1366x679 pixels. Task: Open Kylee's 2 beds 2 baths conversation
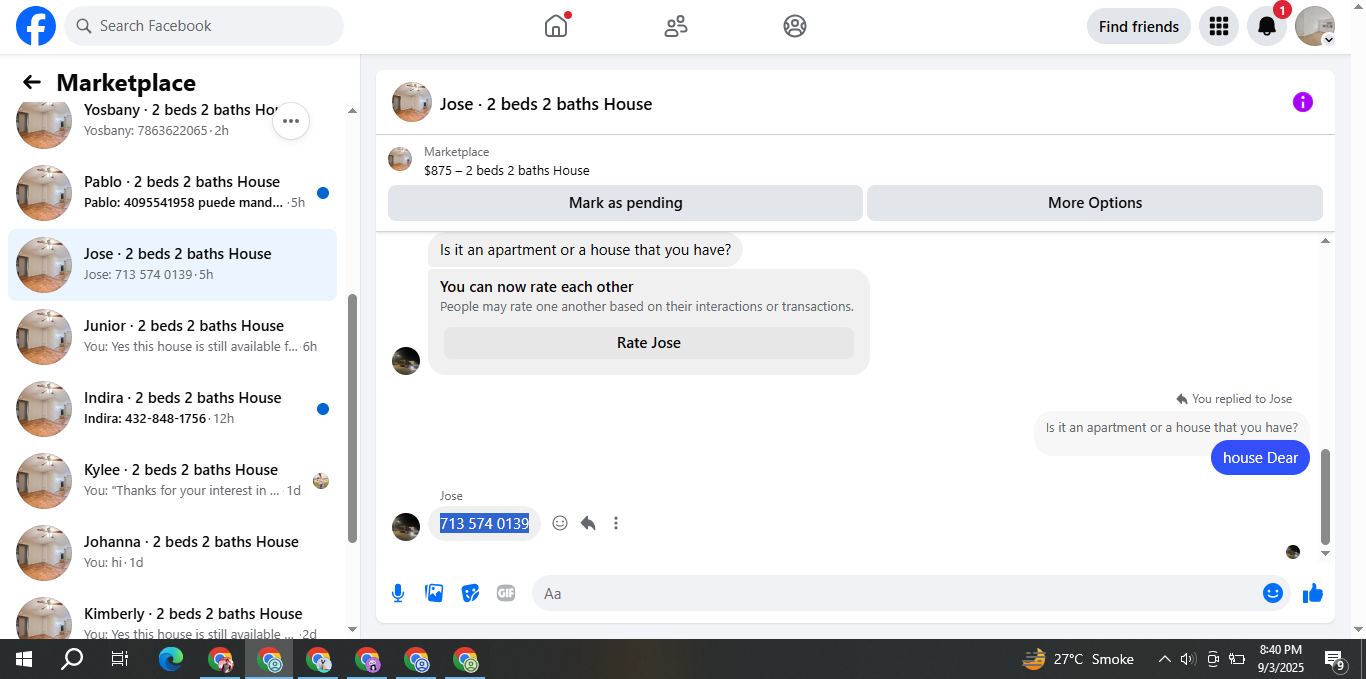[x=172, y=480]
